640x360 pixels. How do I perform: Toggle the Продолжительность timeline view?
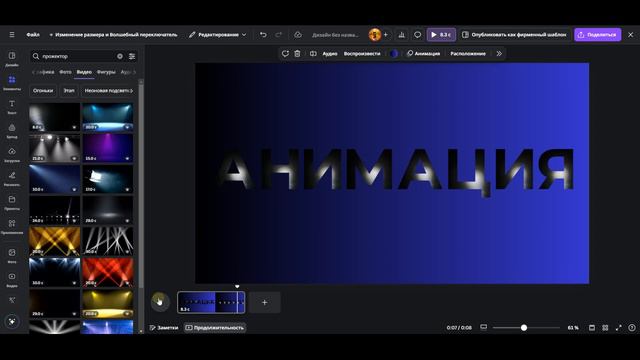click(215, 328)
